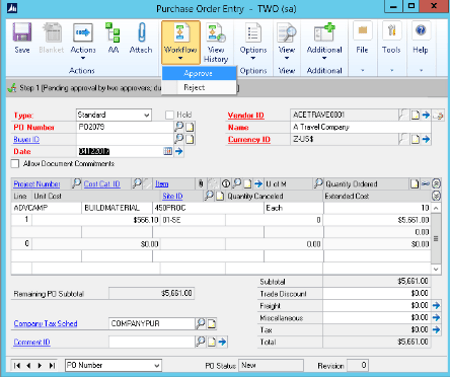Open the Buyer ID link
This screenshot has width=450, height=377.
coord(26,139)
